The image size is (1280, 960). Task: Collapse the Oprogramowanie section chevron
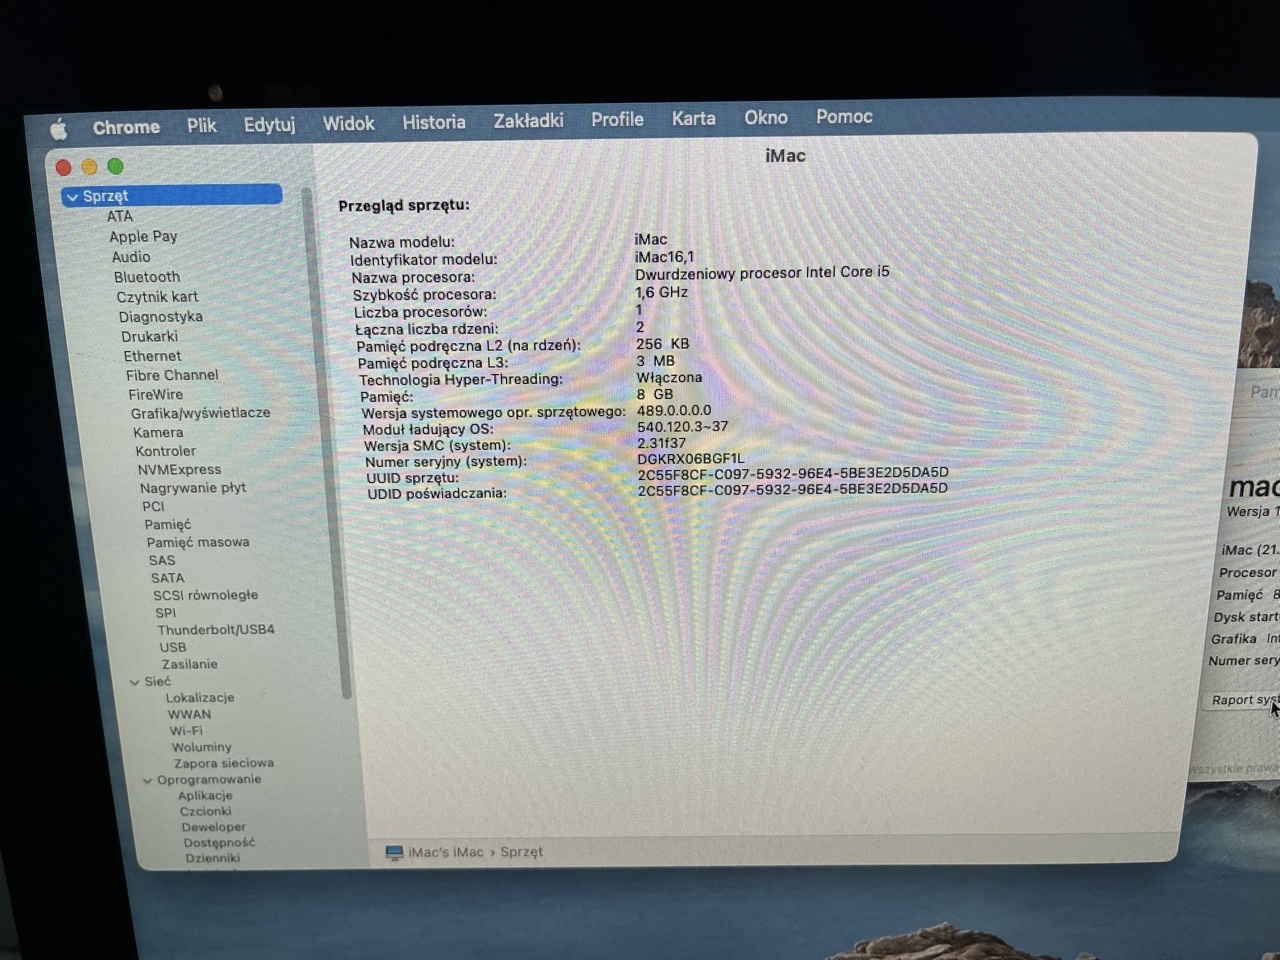point(147,780)
